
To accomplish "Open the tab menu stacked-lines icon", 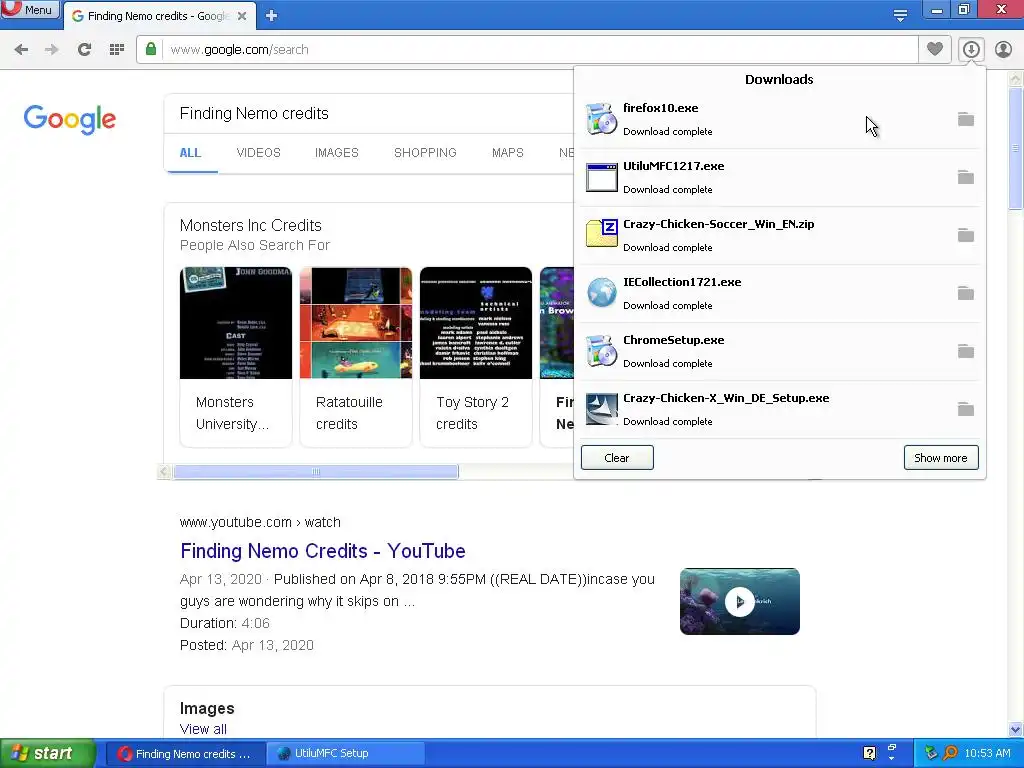I will (x=900, y=14).
